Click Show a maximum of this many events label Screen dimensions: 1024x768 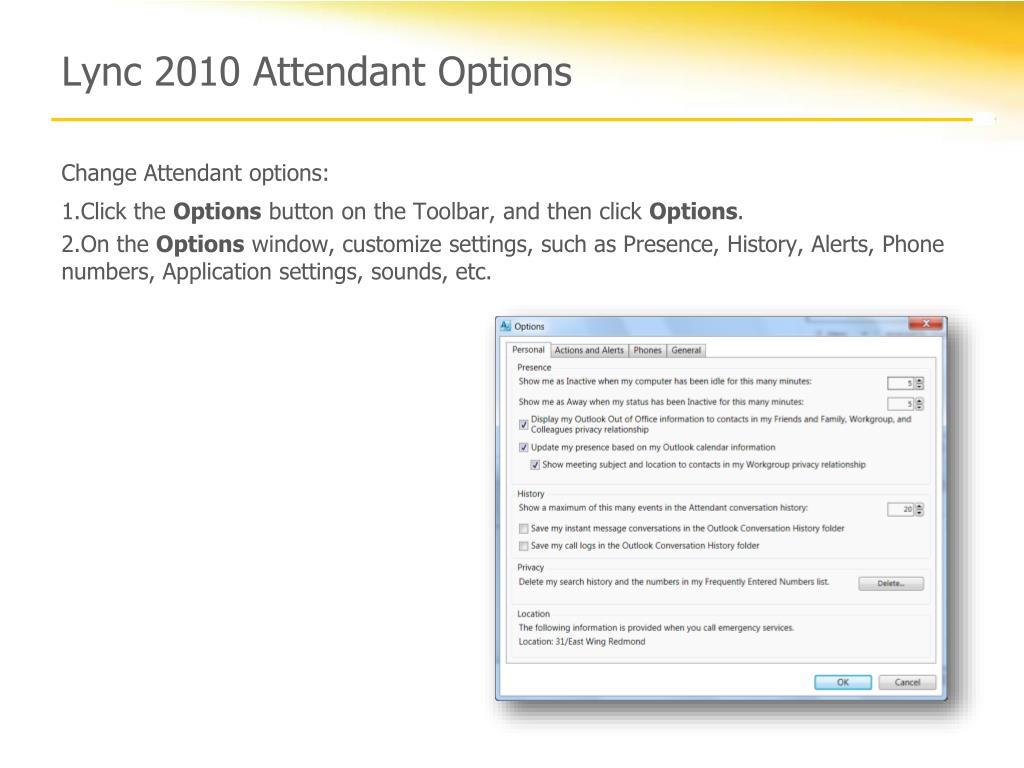click(663, 508)
